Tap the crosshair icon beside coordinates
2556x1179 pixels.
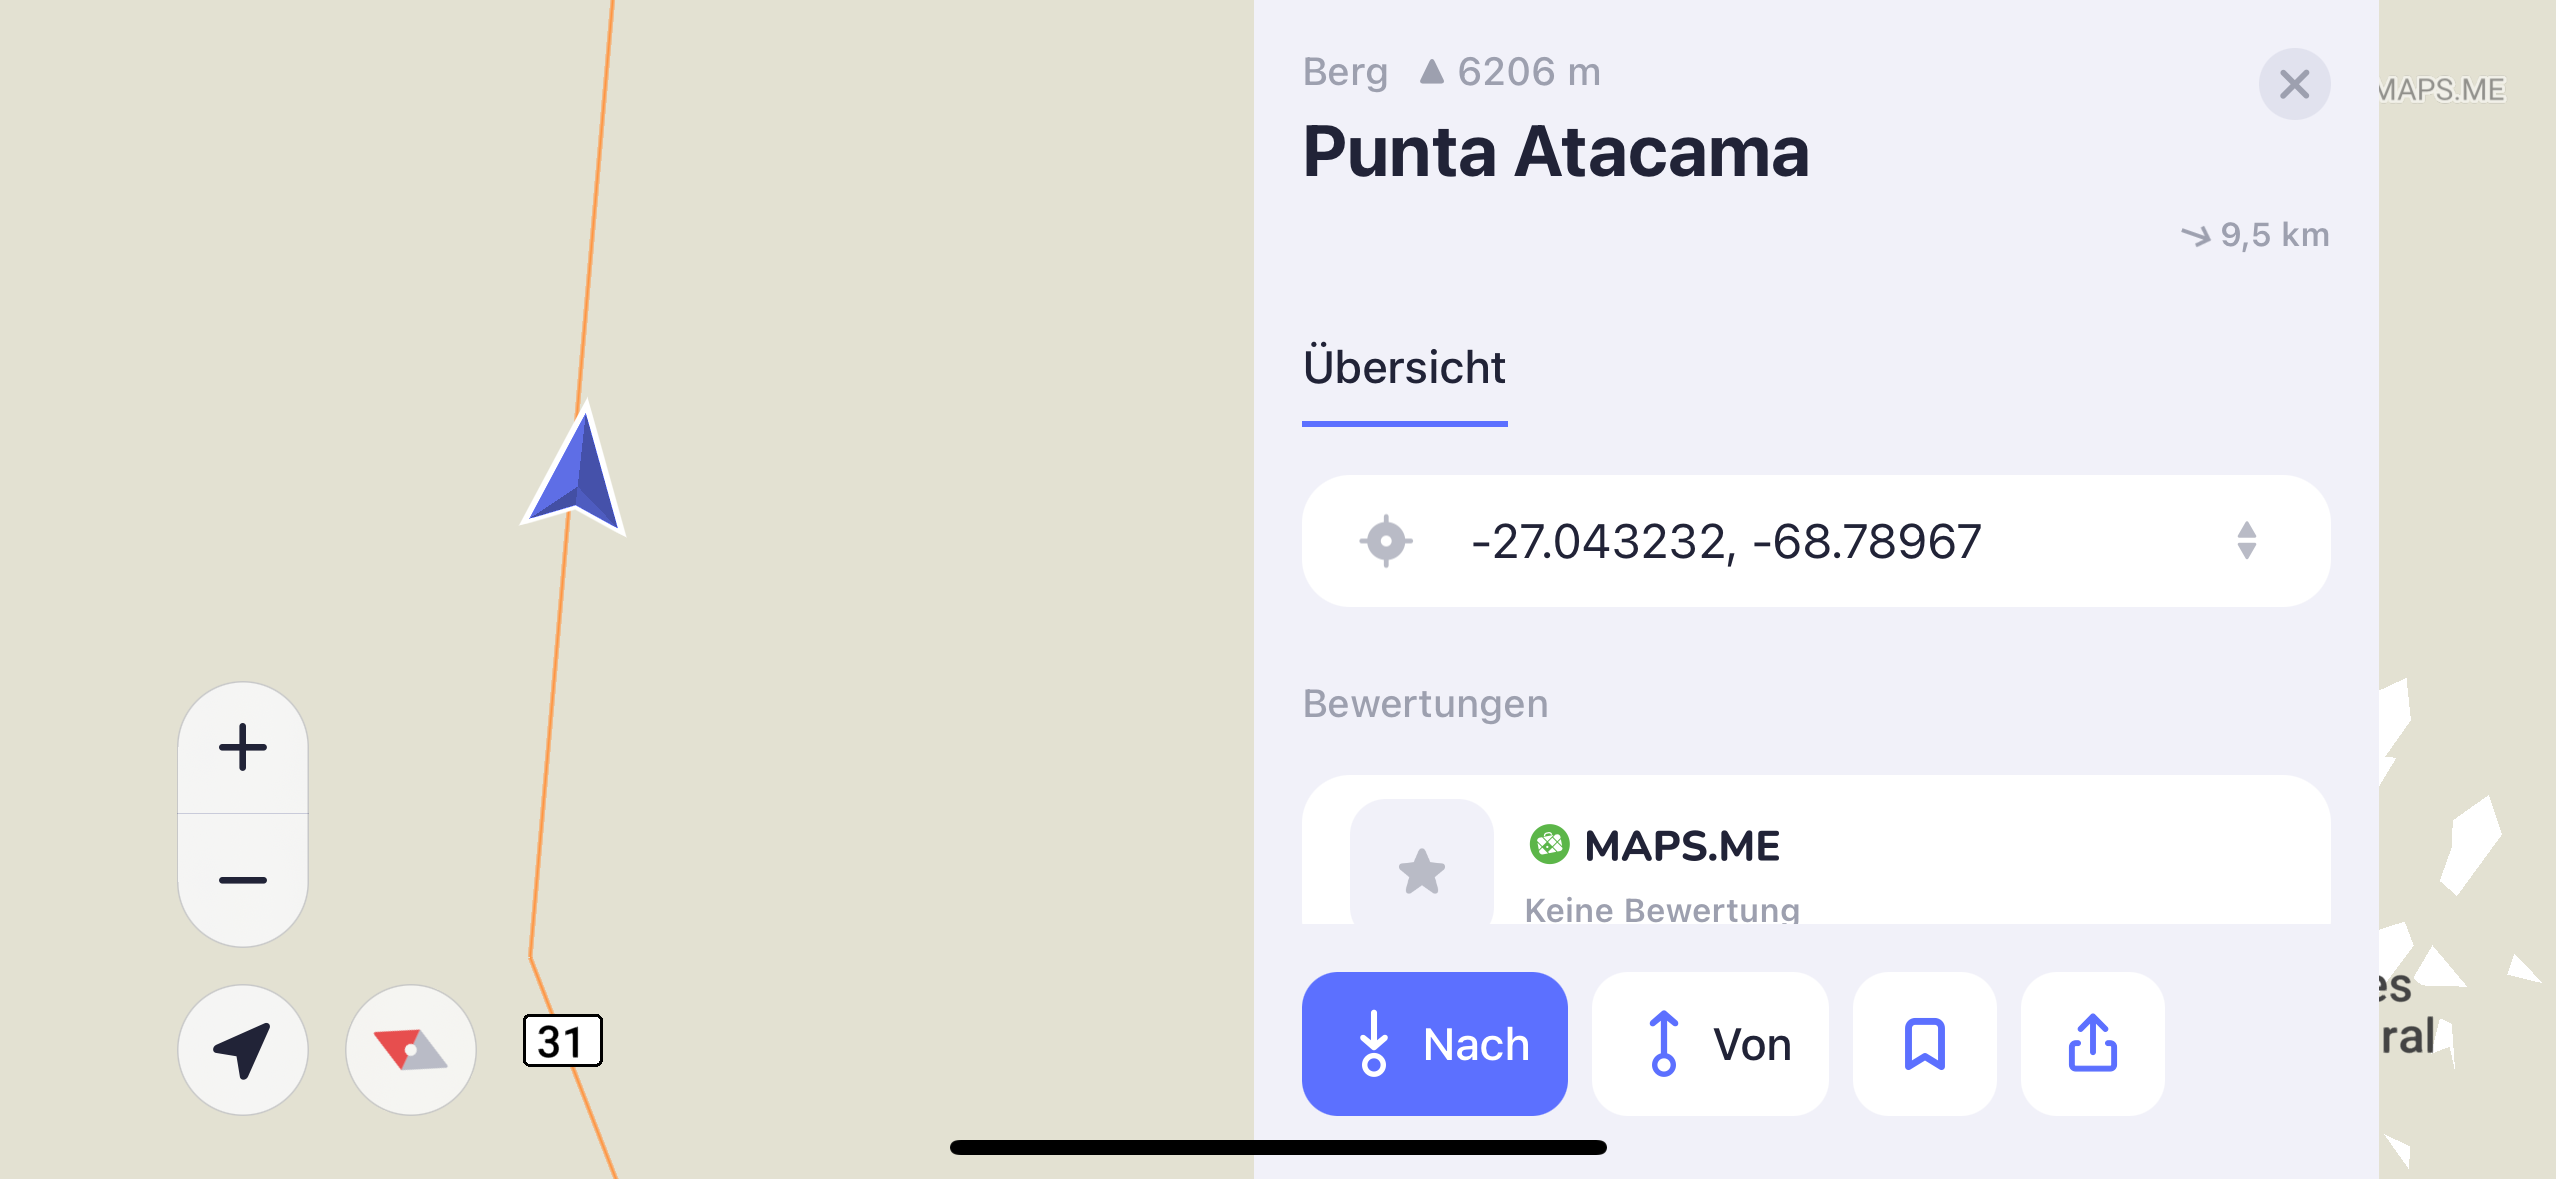click(x=1386, y=541)
